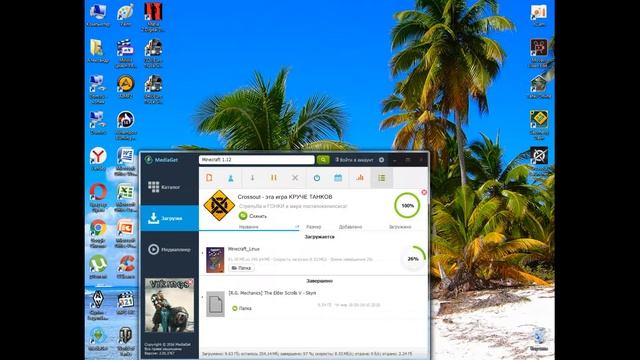The height and width of the screenshot is (360, 640).
Task: Sort list by Размер column
Action: pyautogui.click(x=313, y=227)
